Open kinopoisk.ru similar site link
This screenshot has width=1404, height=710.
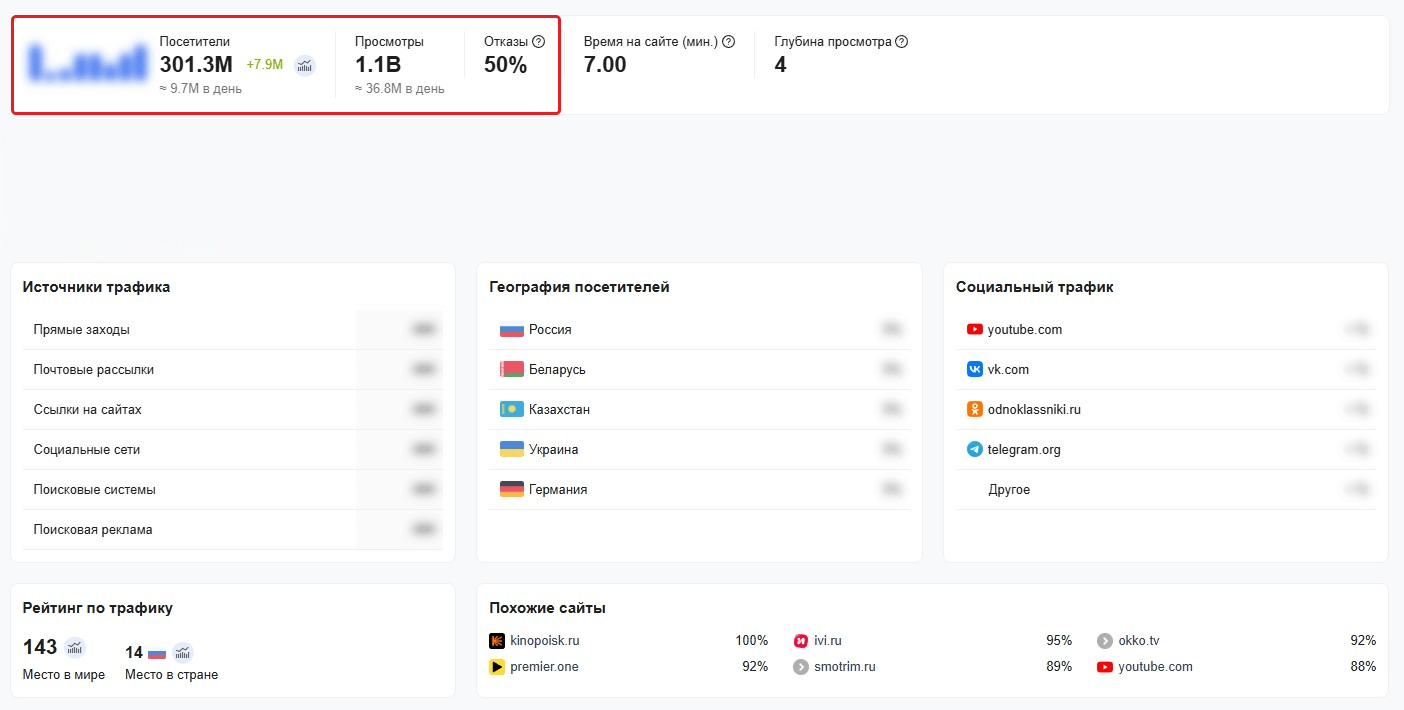[545, 641]
